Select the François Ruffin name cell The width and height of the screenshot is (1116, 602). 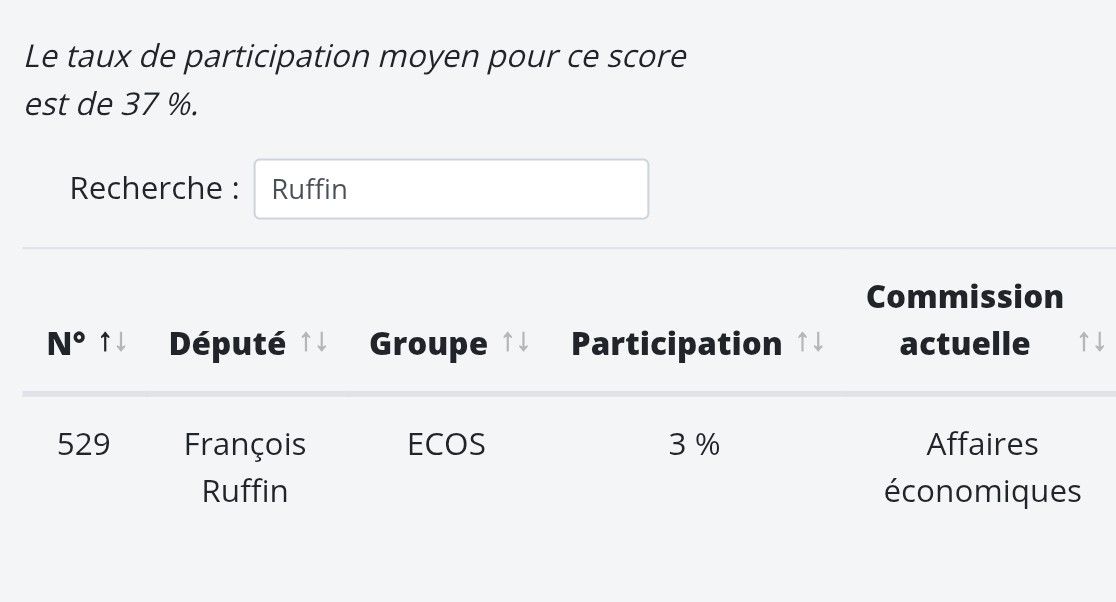pyautogui.click(x=245, y=468)
